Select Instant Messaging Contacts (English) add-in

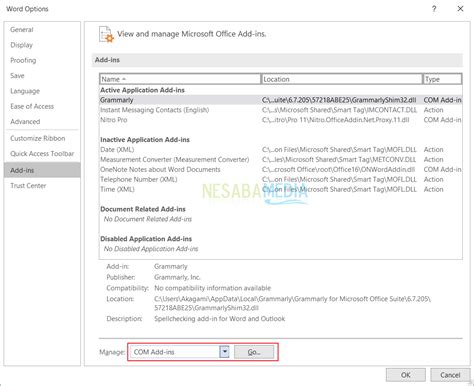[281, 110]
